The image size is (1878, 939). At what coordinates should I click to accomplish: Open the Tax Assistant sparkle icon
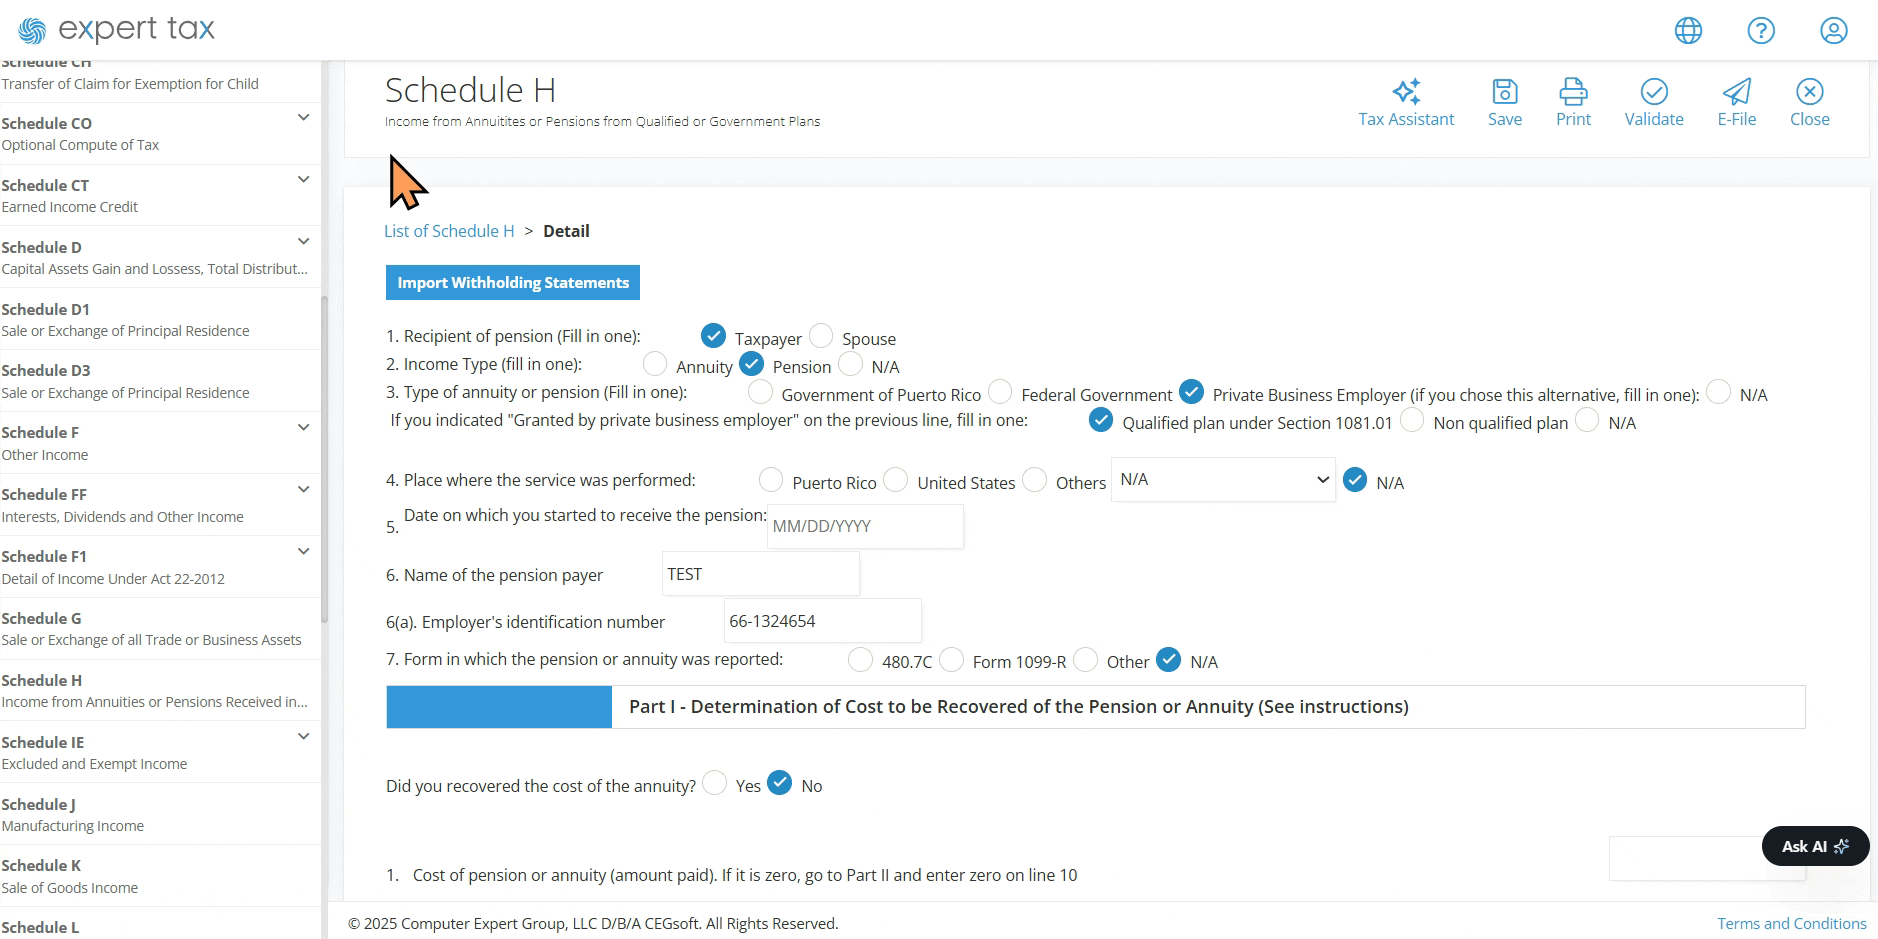click(x=1406, y=92)
